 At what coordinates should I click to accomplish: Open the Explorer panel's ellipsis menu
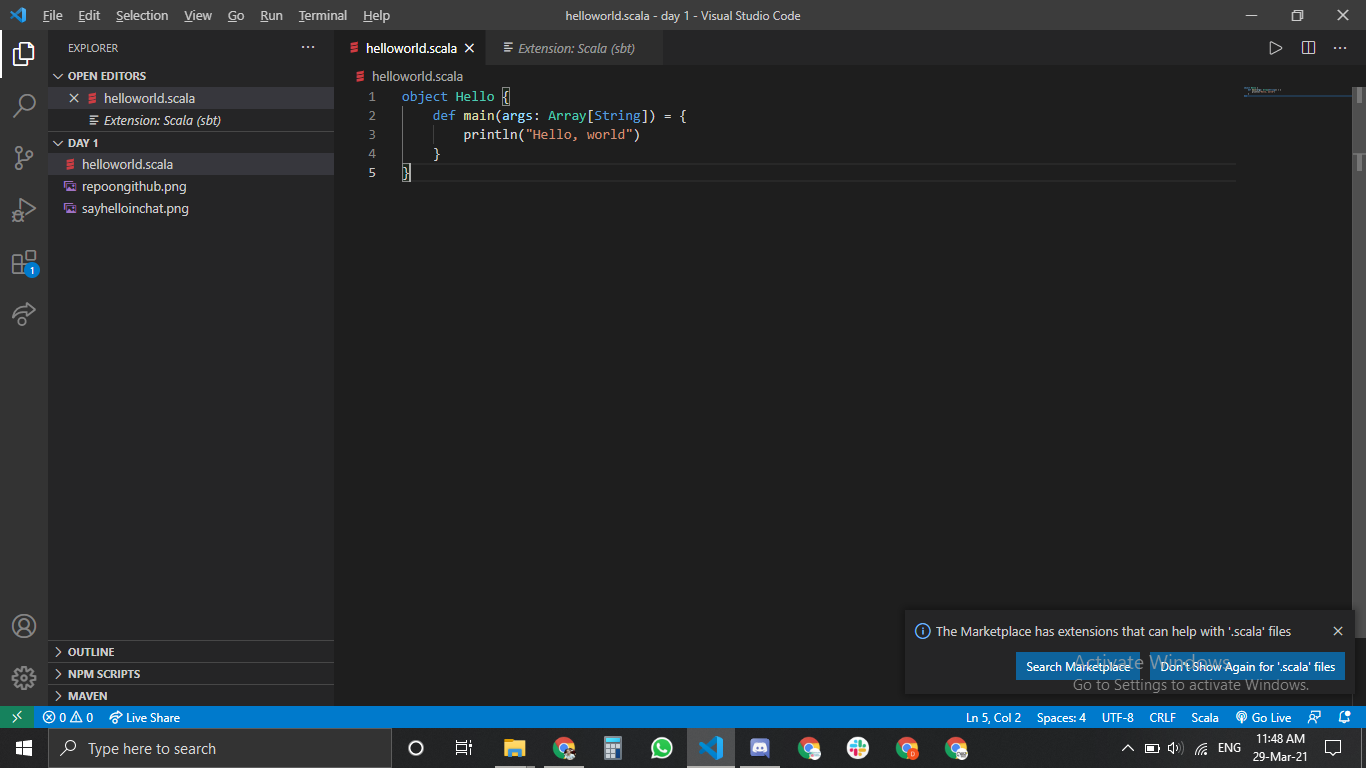(308, 48)
